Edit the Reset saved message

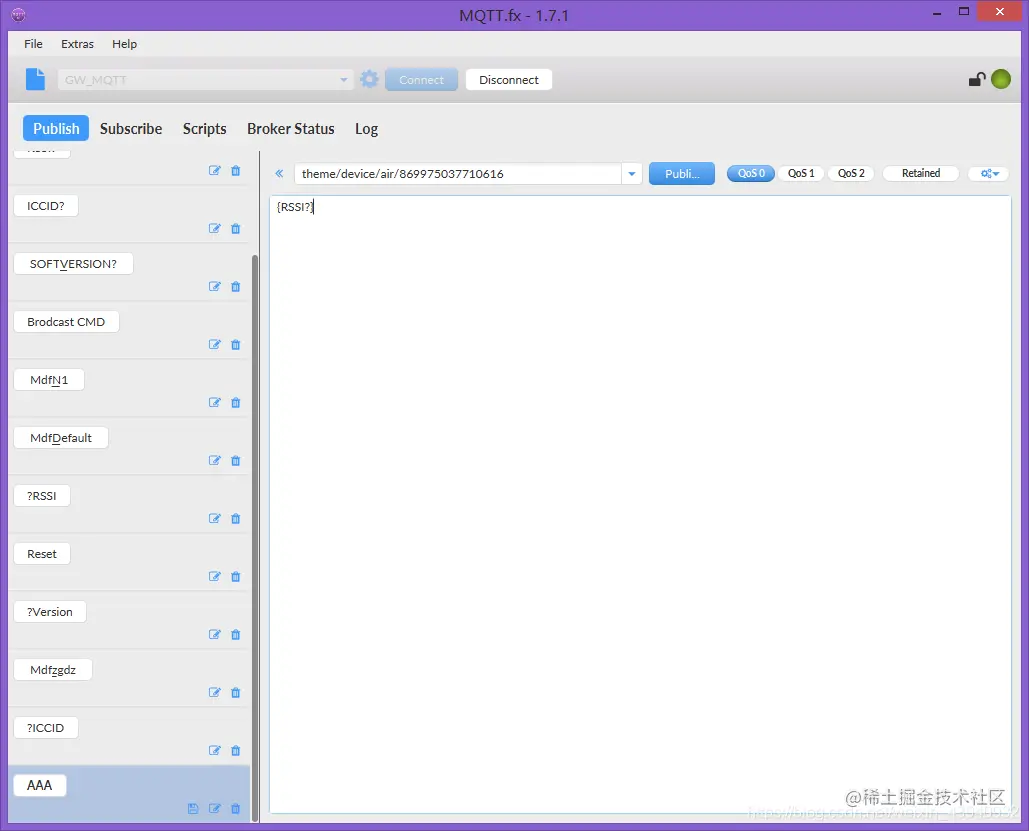[x=215, y=576]
